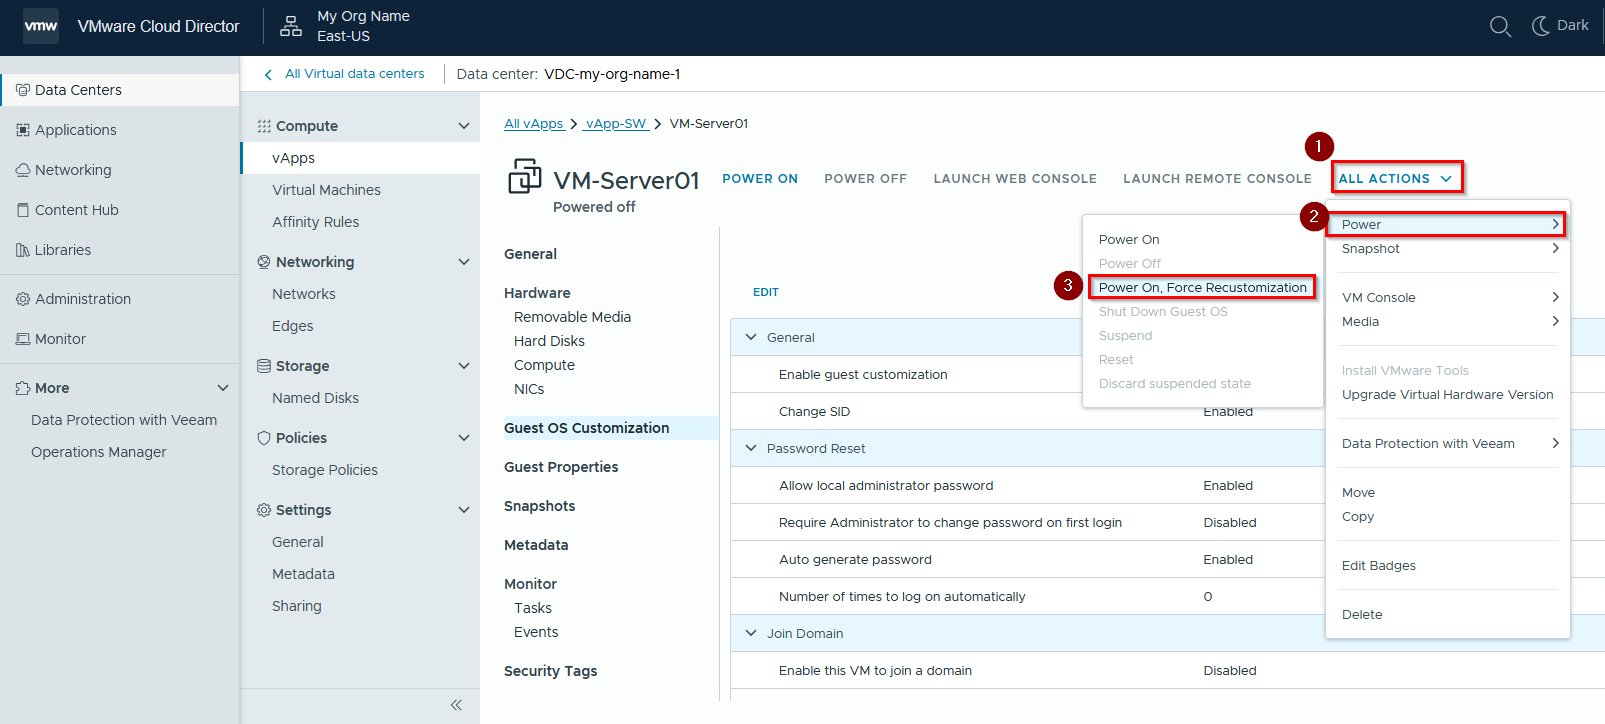Click the Networking cloud icon in left sidebar

(x=23, y=170)
